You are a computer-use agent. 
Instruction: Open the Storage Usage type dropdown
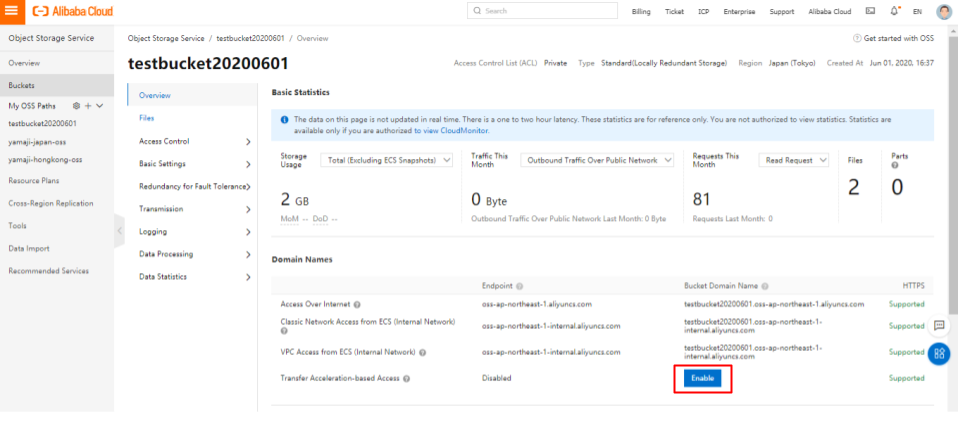point(386,160)
